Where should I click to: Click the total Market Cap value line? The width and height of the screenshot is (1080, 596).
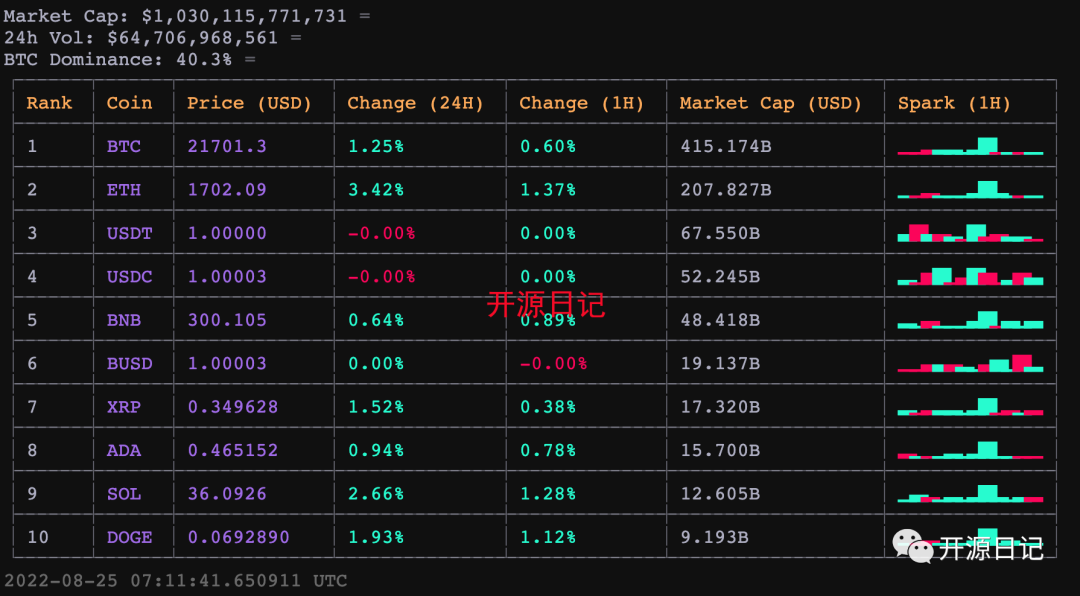pyautogui.click(x=187, y=16)
